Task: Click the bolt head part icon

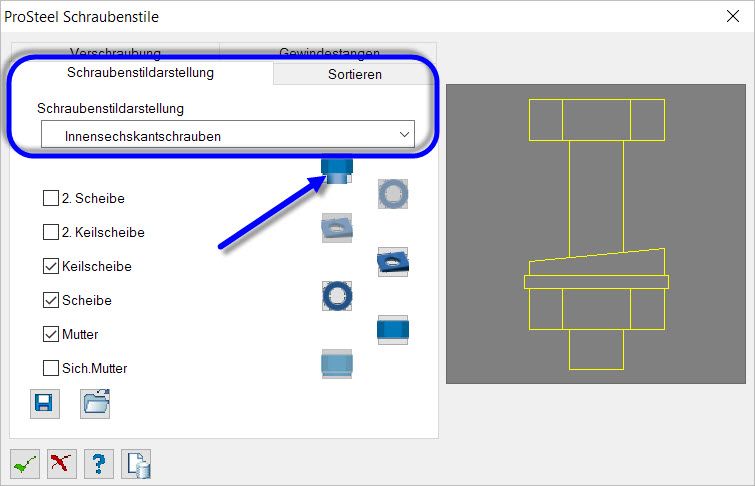Action: tap(337, 171)
